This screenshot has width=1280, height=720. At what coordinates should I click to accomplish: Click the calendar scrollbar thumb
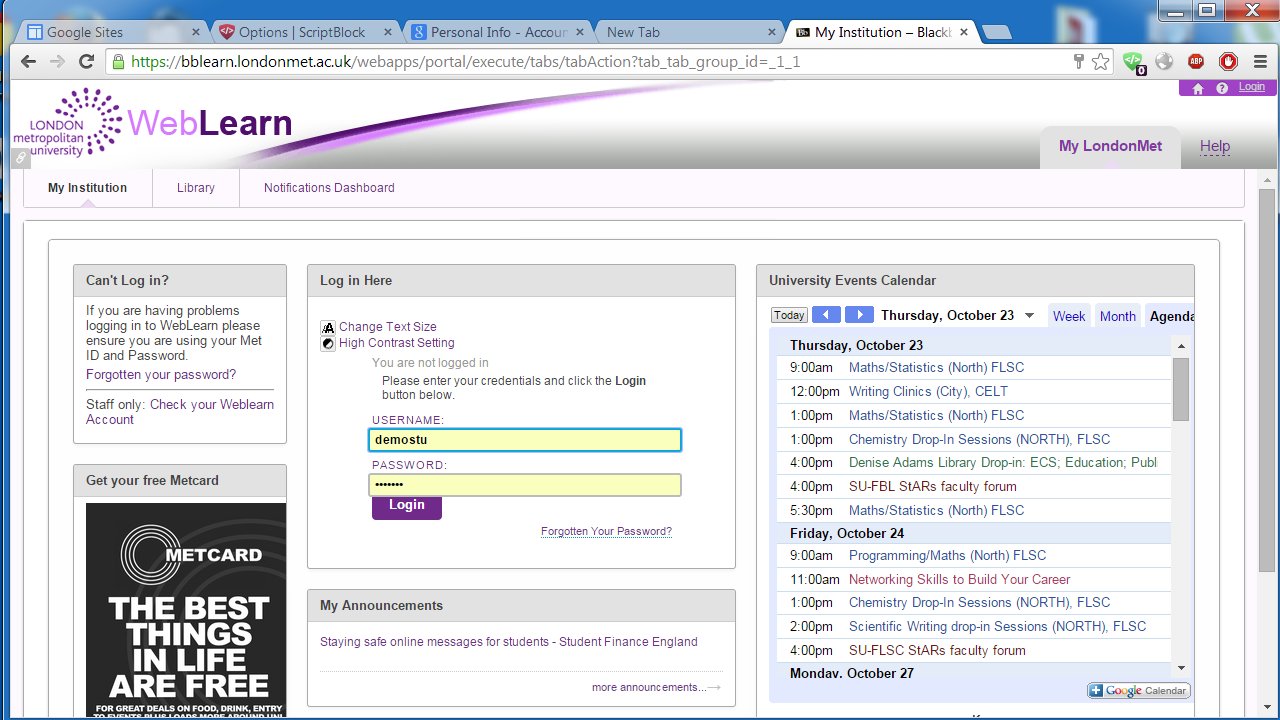point(1181,390)
